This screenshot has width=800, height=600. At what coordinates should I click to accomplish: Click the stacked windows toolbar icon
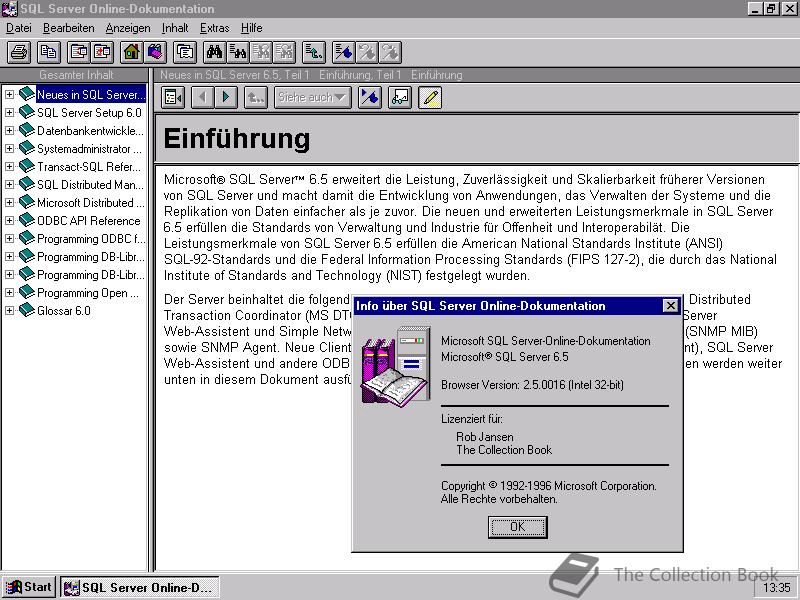click(x=185, y=52)
